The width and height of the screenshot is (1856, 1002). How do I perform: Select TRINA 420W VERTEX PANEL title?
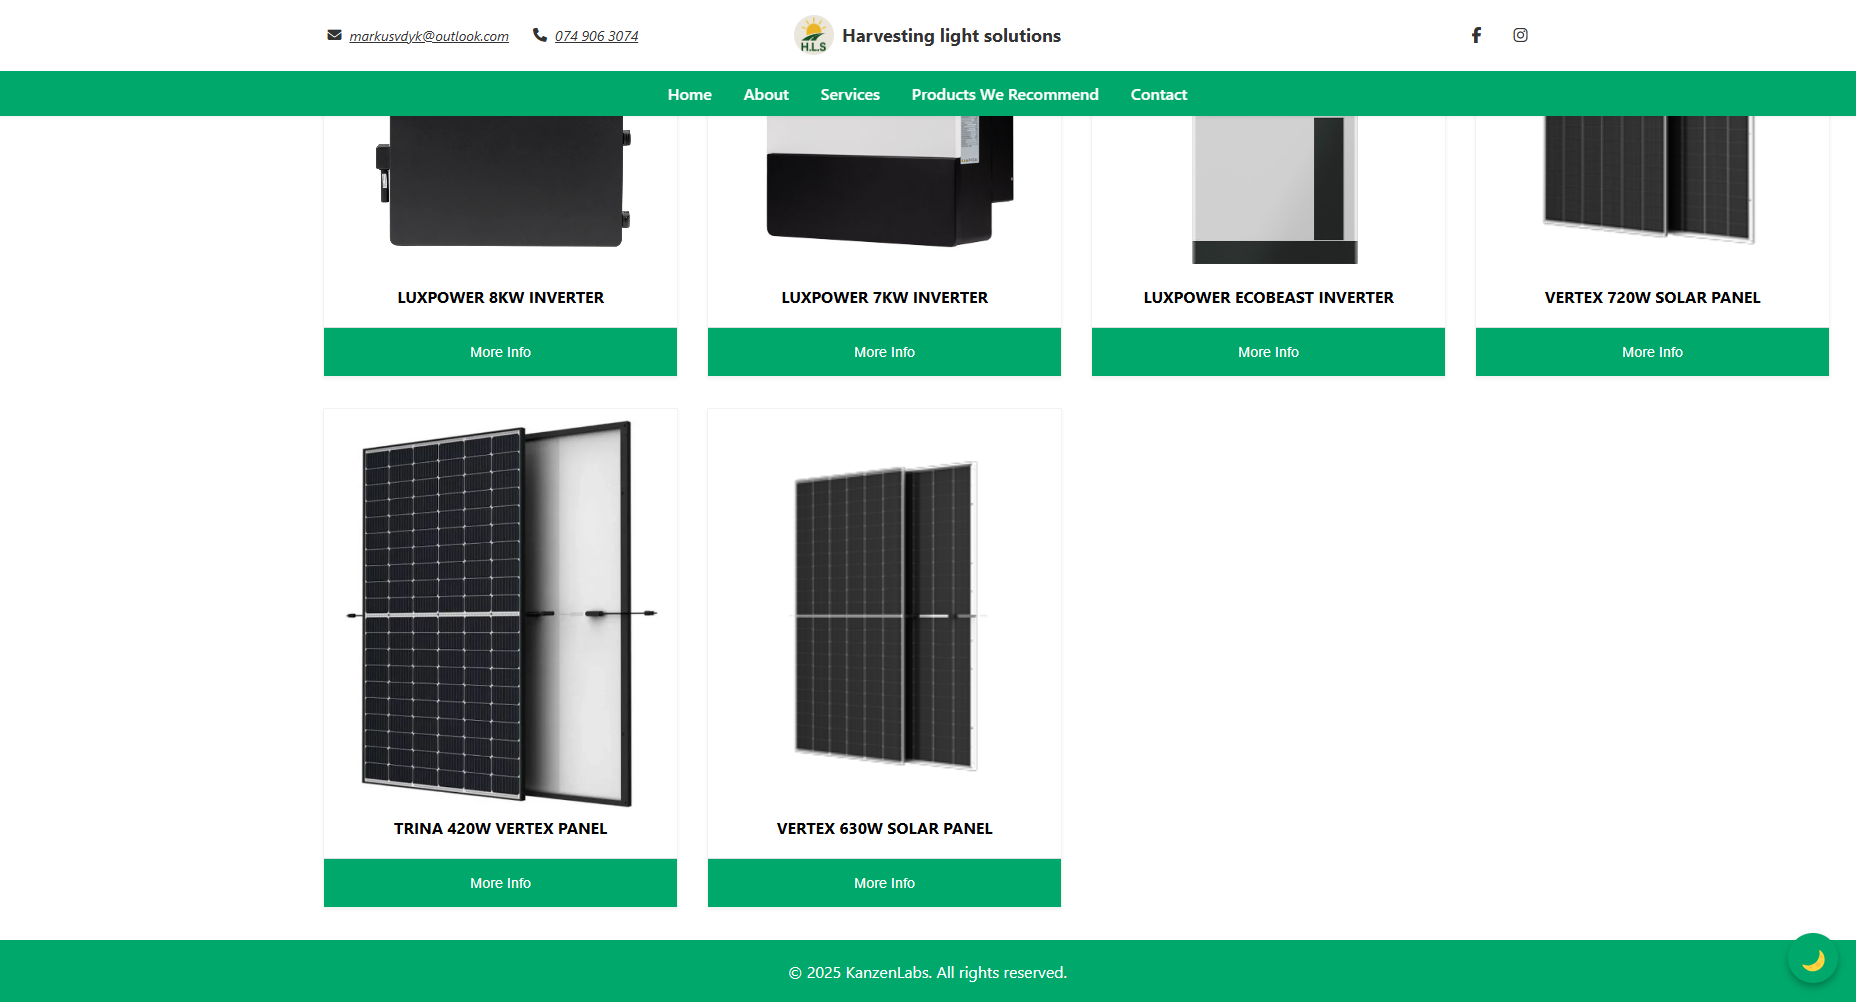click(500, 829)
